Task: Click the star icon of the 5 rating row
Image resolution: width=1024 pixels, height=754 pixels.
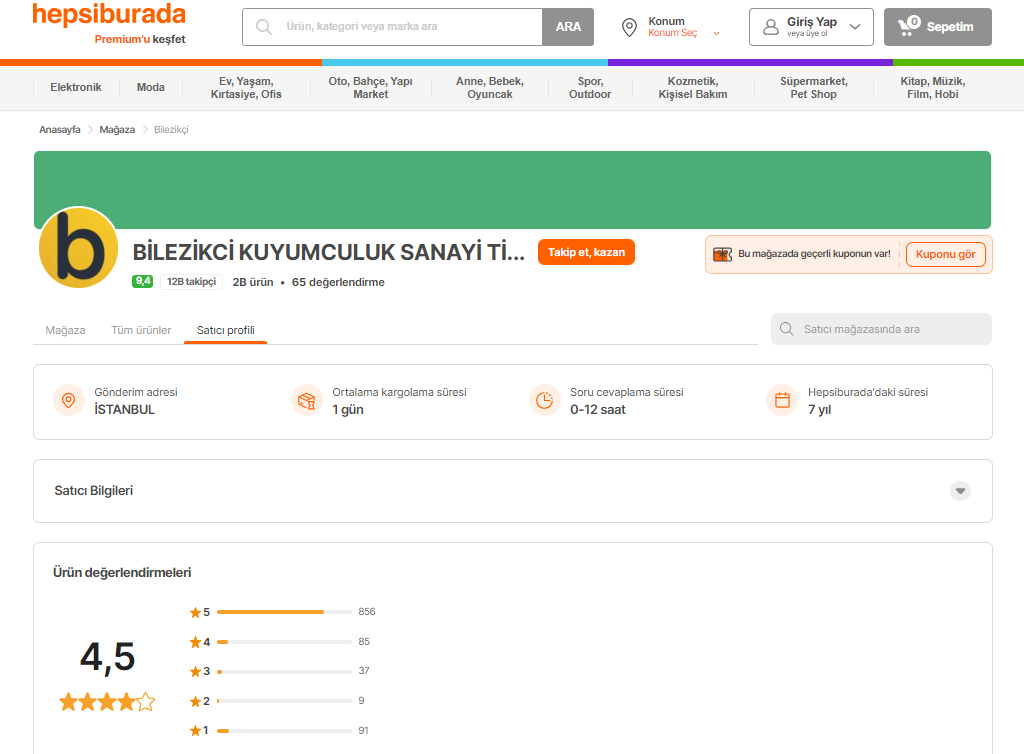Action: 195,612
